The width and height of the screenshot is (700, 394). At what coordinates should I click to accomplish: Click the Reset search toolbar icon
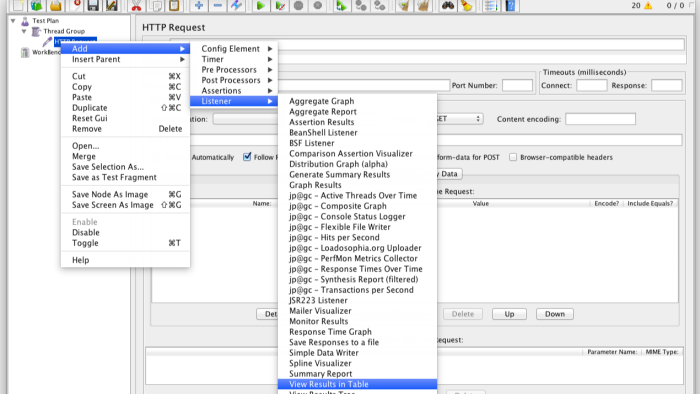[467, 5]
